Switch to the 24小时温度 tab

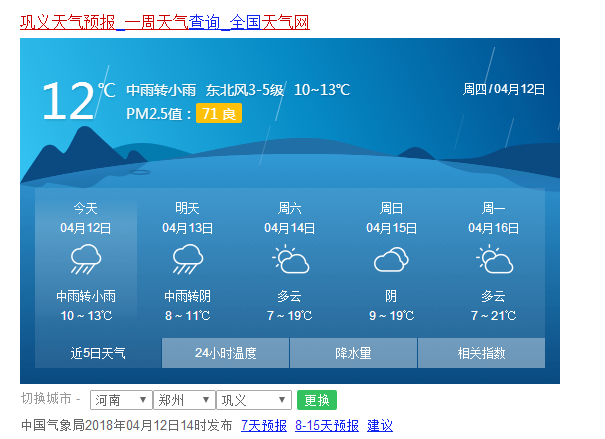[x=226, y=353]
